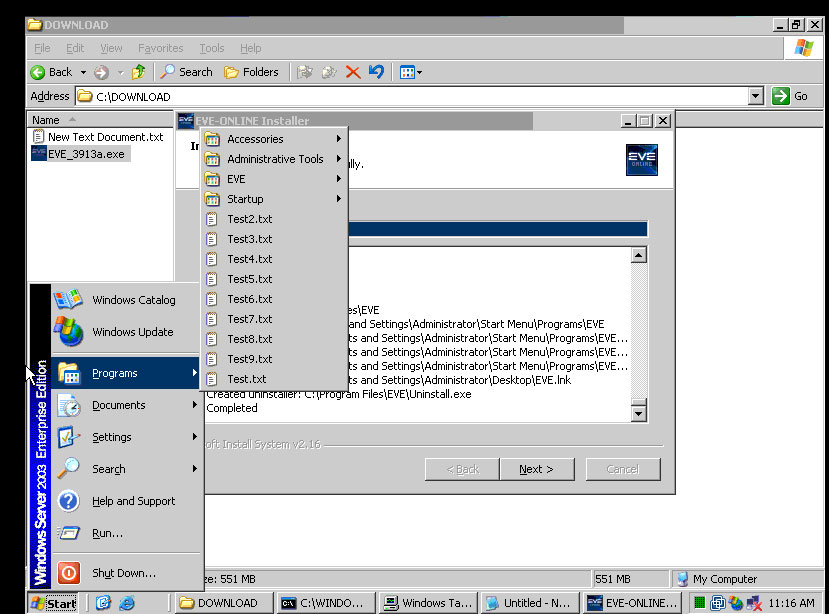Expand Documents in Start menu

coord(126,405)
